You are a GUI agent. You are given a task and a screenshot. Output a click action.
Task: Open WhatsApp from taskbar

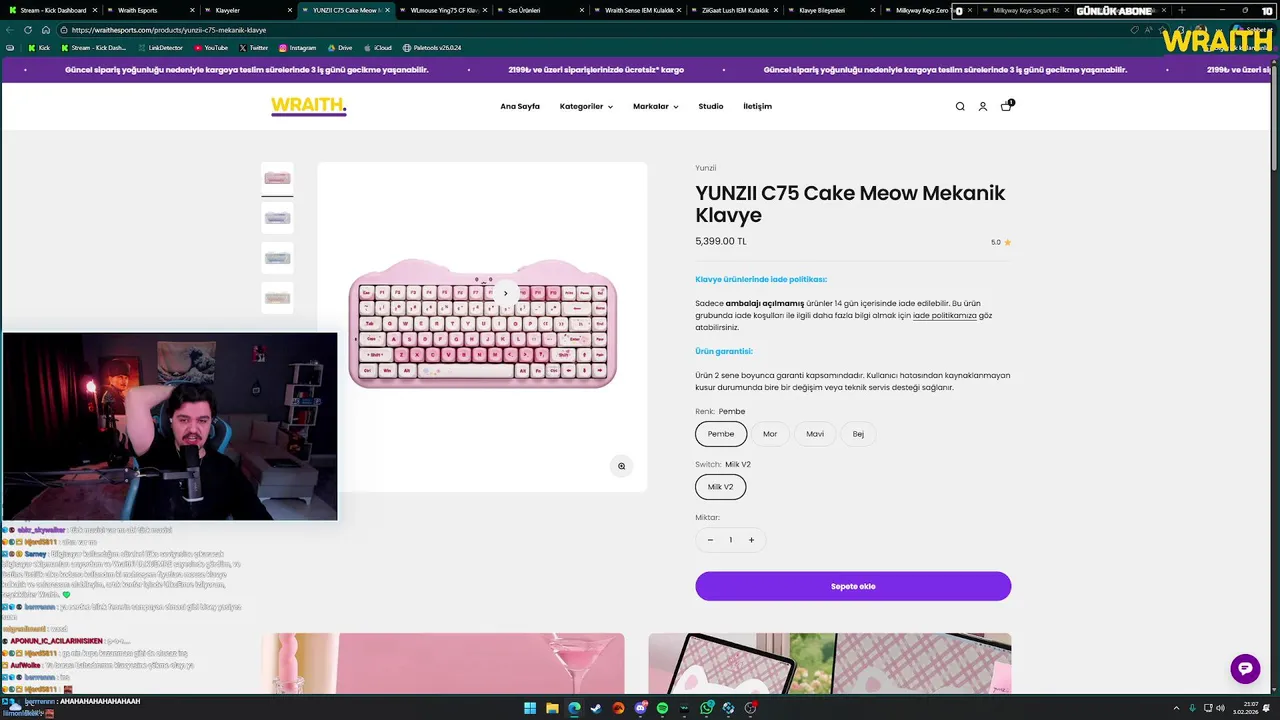point(707,708)
